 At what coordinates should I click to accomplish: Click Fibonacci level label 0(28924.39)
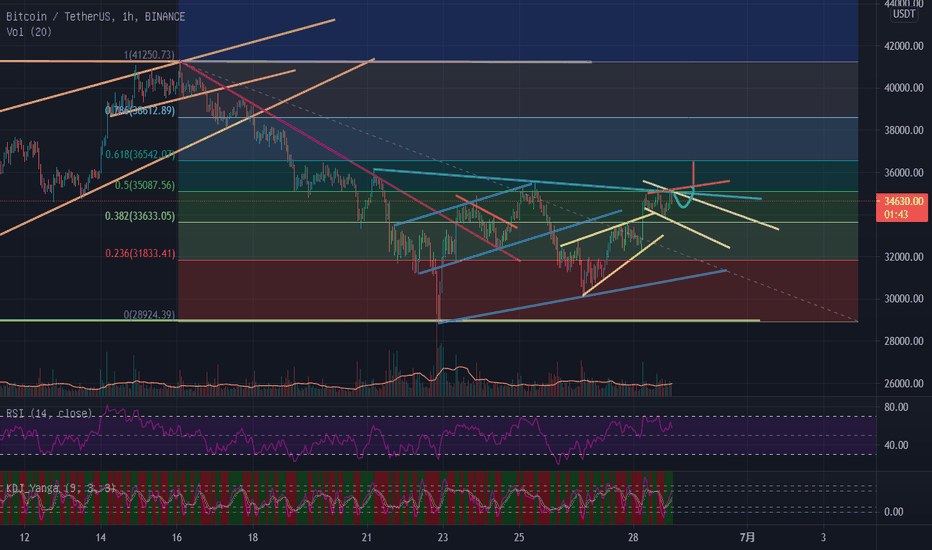(149, 315)
